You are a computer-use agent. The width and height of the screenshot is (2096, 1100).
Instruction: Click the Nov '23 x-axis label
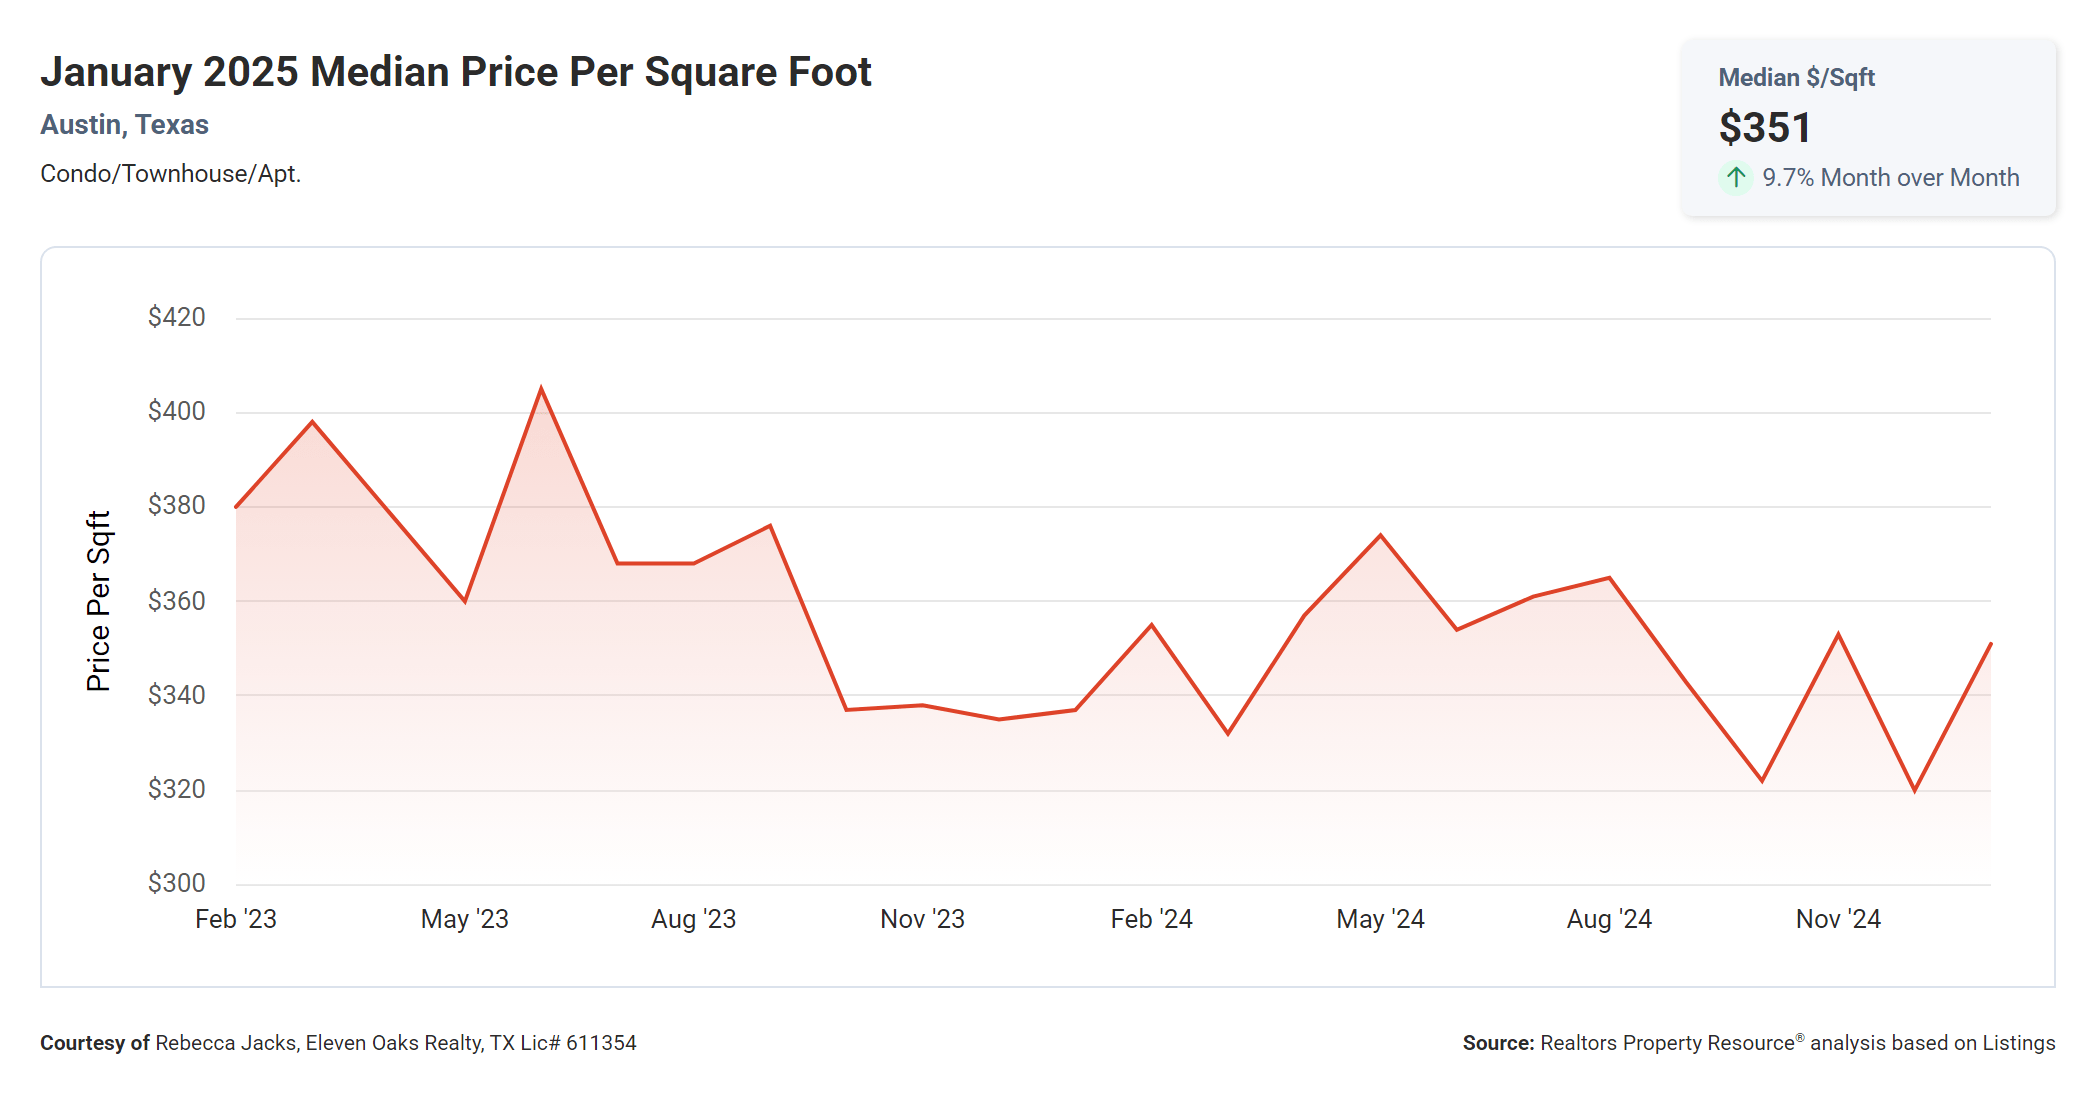pyautogui.click(x=922, y=919)
